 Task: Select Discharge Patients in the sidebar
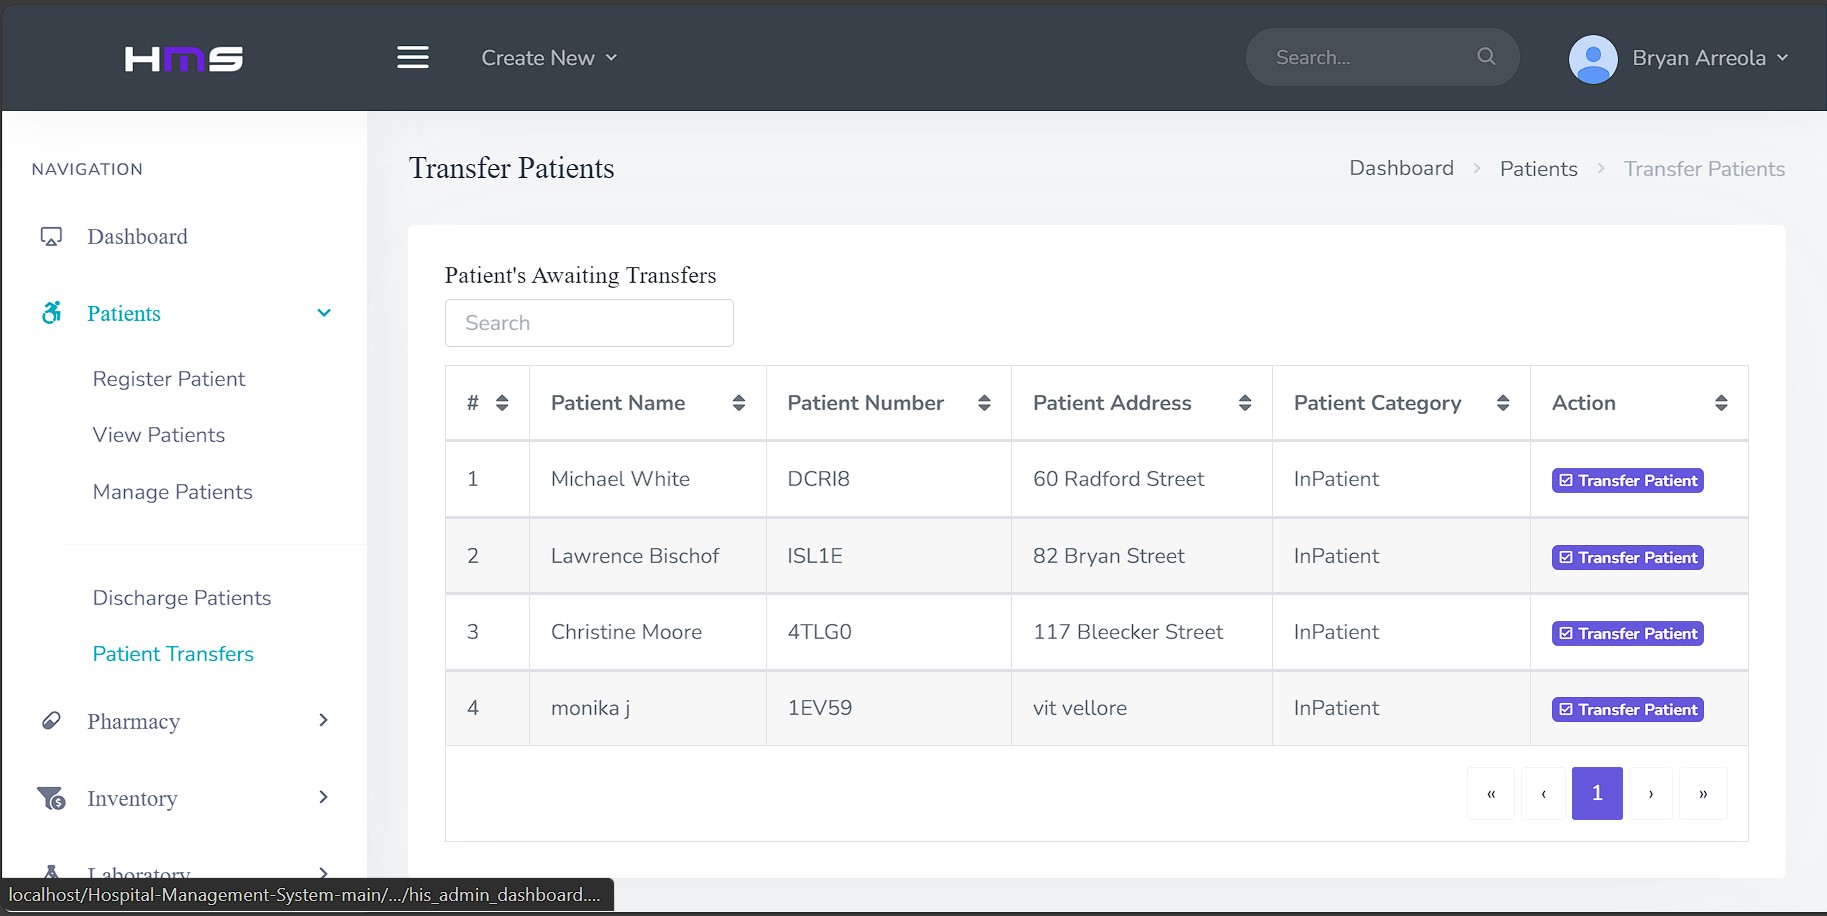click(x=181, y=597)
